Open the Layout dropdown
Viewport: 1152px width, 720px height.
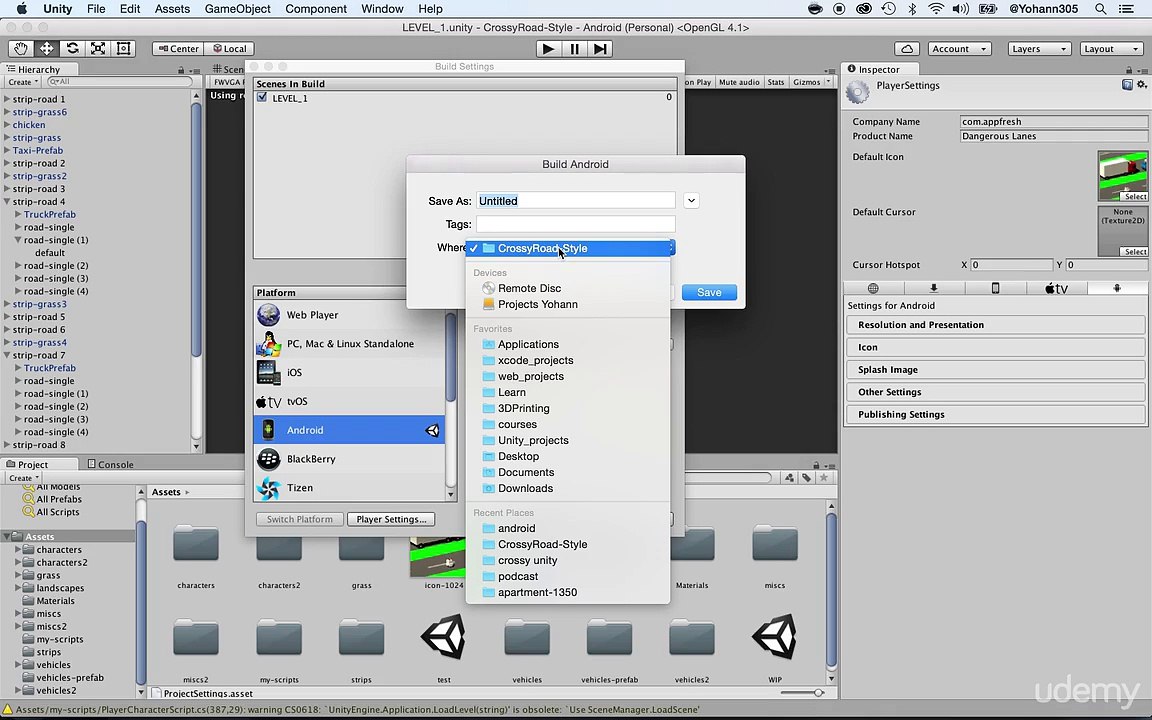click(1112, 48)
